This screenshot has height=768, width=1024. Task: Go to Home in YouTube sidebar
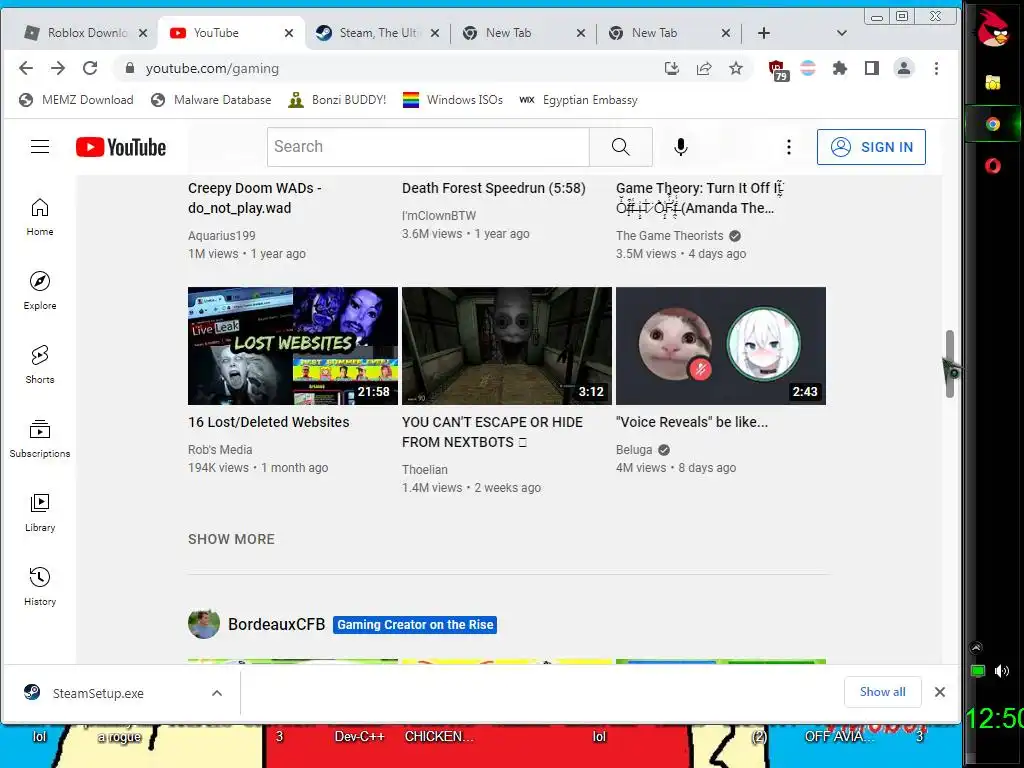click(x=40, y=217)
